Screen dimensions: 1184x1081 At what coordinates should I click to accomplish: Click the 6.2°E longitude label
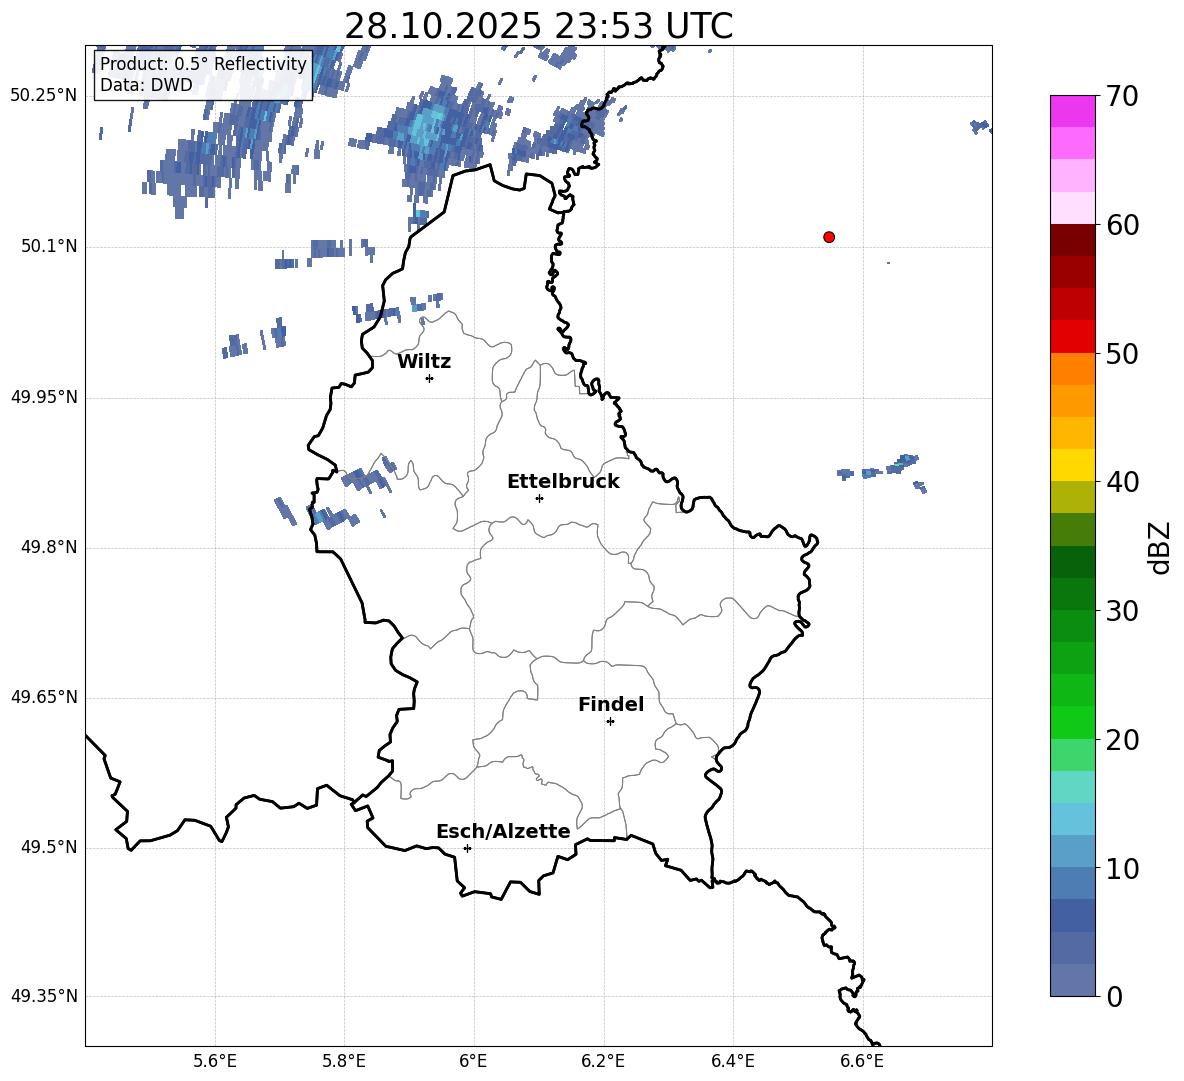603,1062
